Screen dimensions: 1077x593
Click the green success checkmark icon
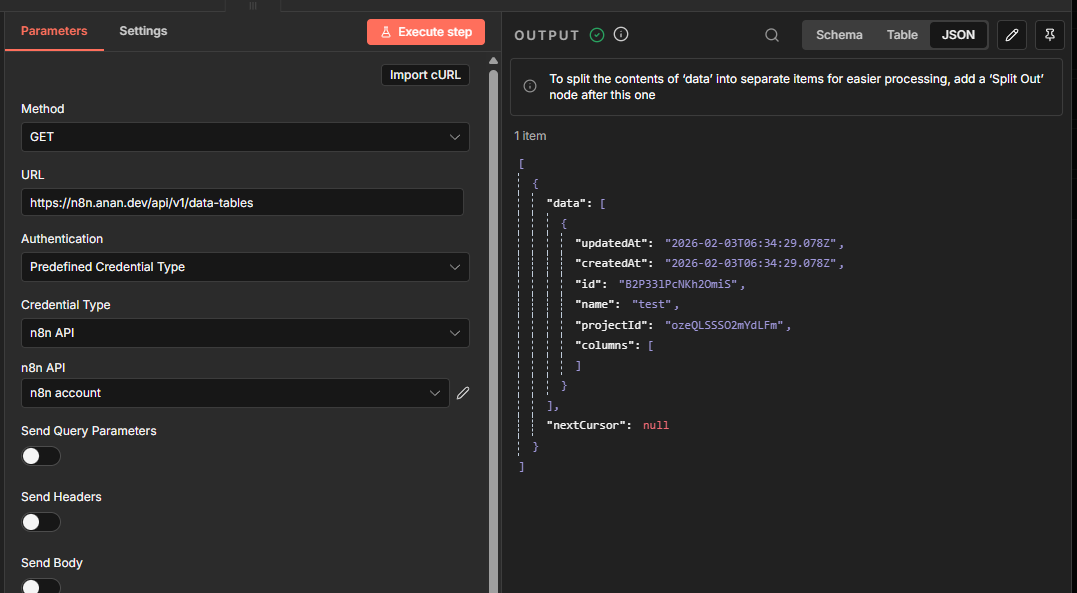(597, 35)
